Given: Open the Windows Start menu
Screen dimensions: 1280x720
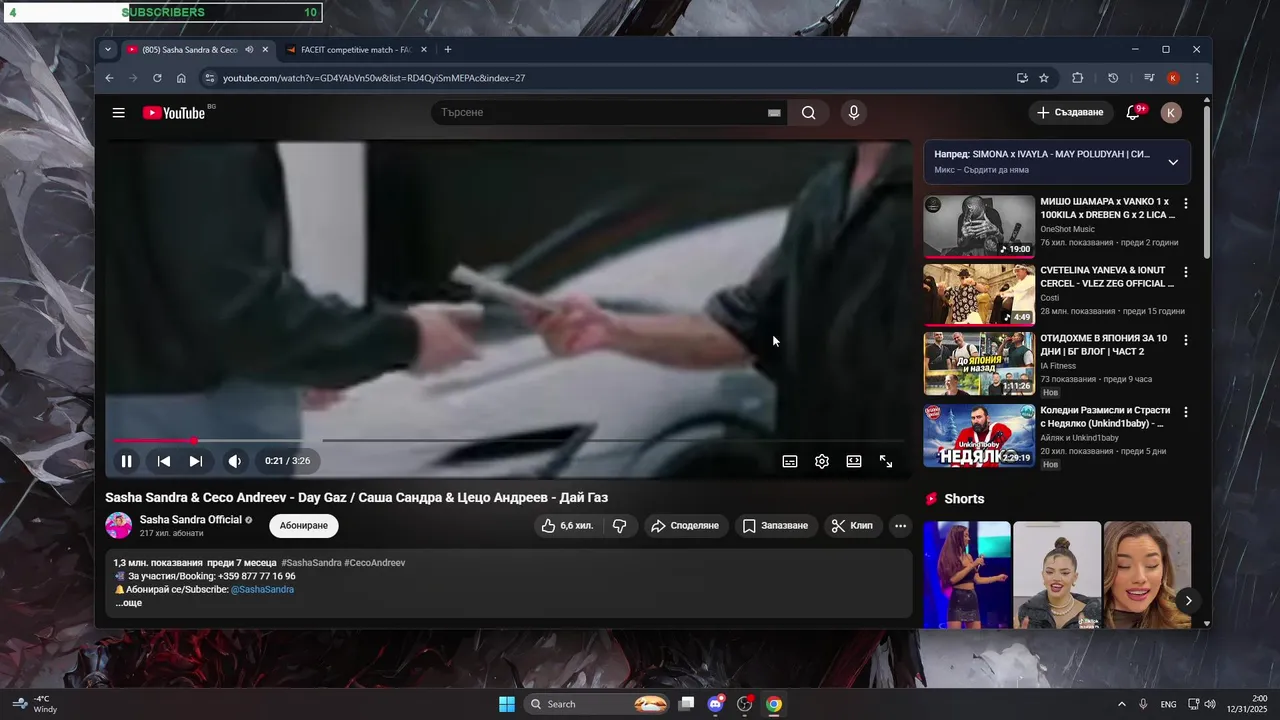Looking at the screenshot, I should [x=507, y=704].
